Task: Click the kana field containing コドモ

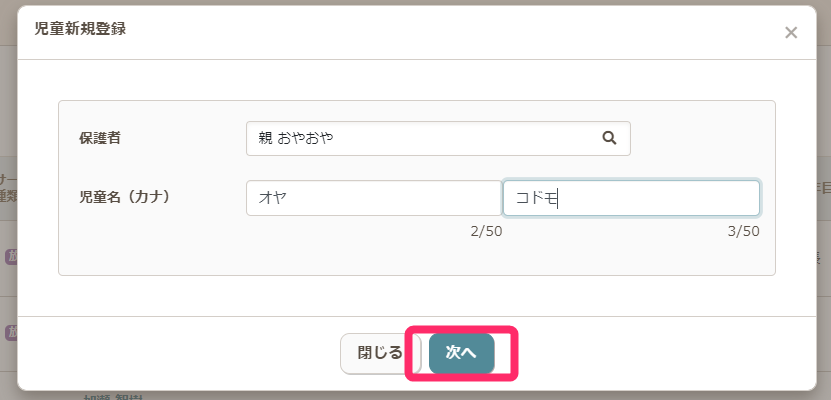Action: [631, 198]
